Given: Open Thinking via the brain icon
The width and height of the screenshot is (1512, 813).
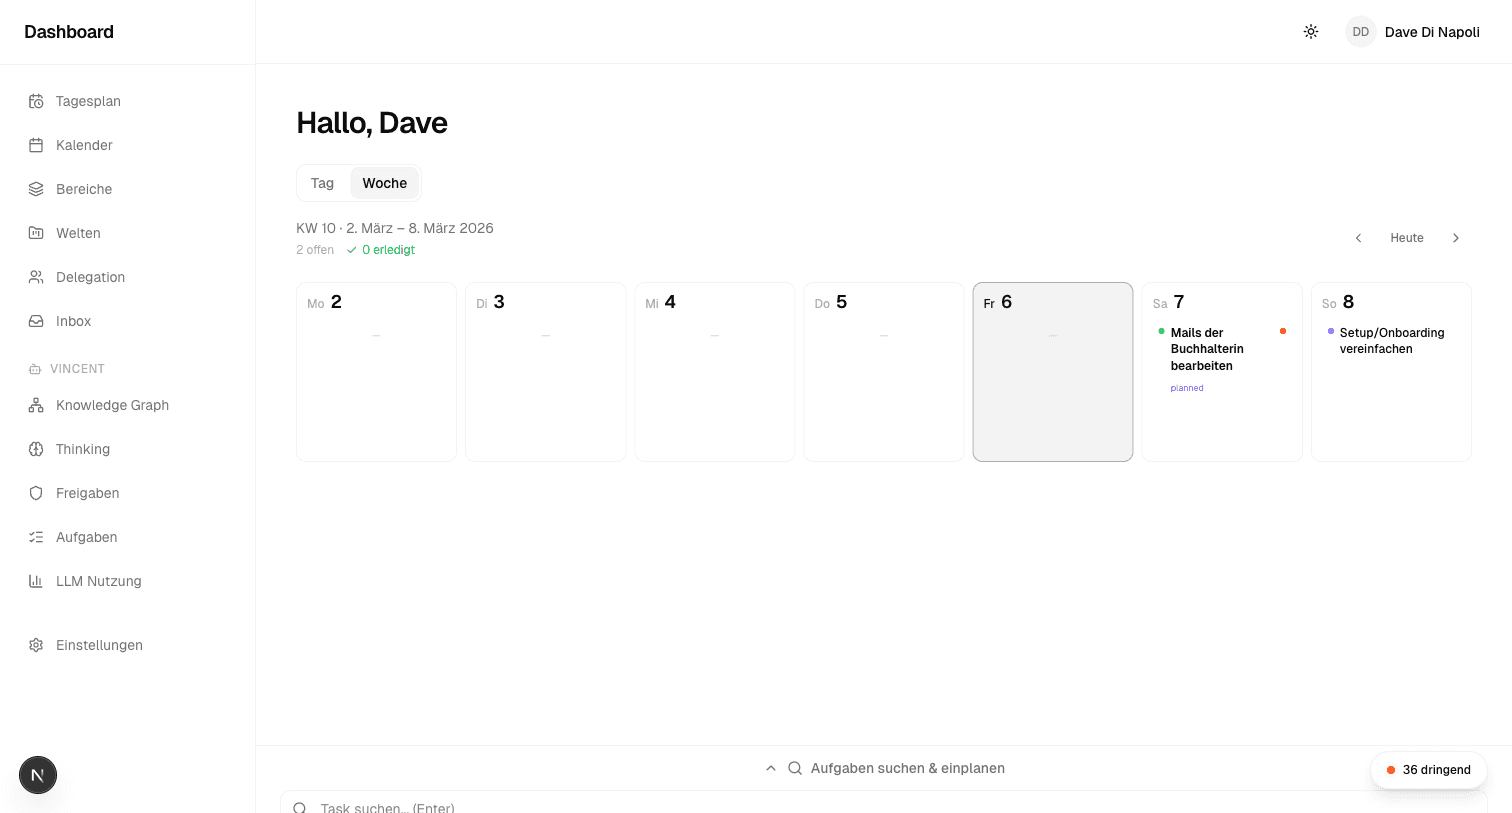Looking at the screenshot, I should pos(36,449).
